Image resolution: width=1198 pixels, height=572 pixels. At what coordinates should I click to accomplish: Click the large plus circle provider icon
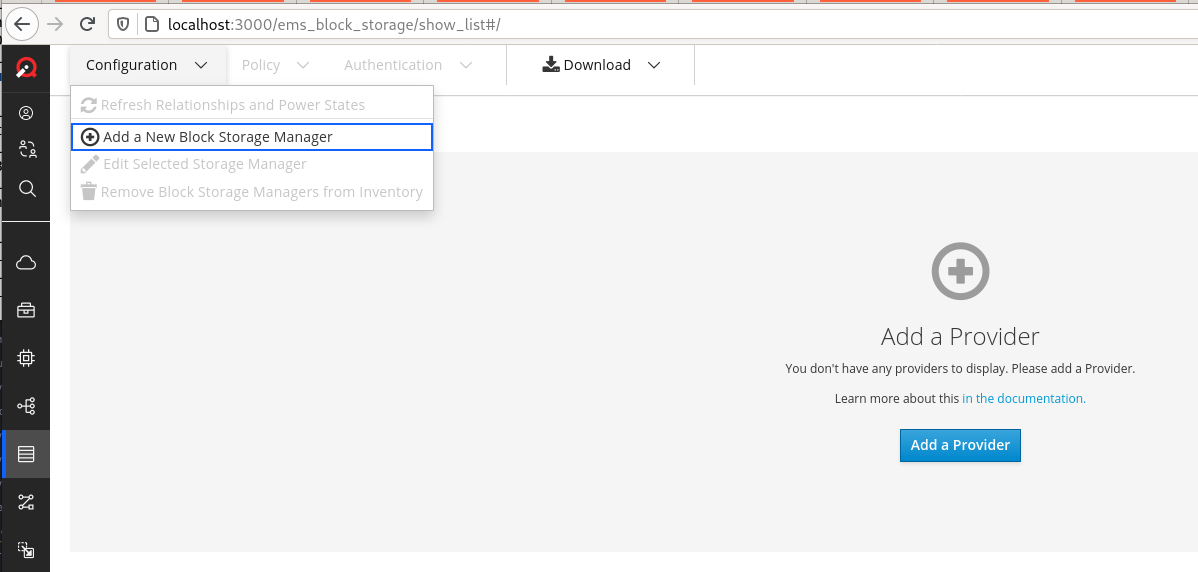(x=960, y=271)
